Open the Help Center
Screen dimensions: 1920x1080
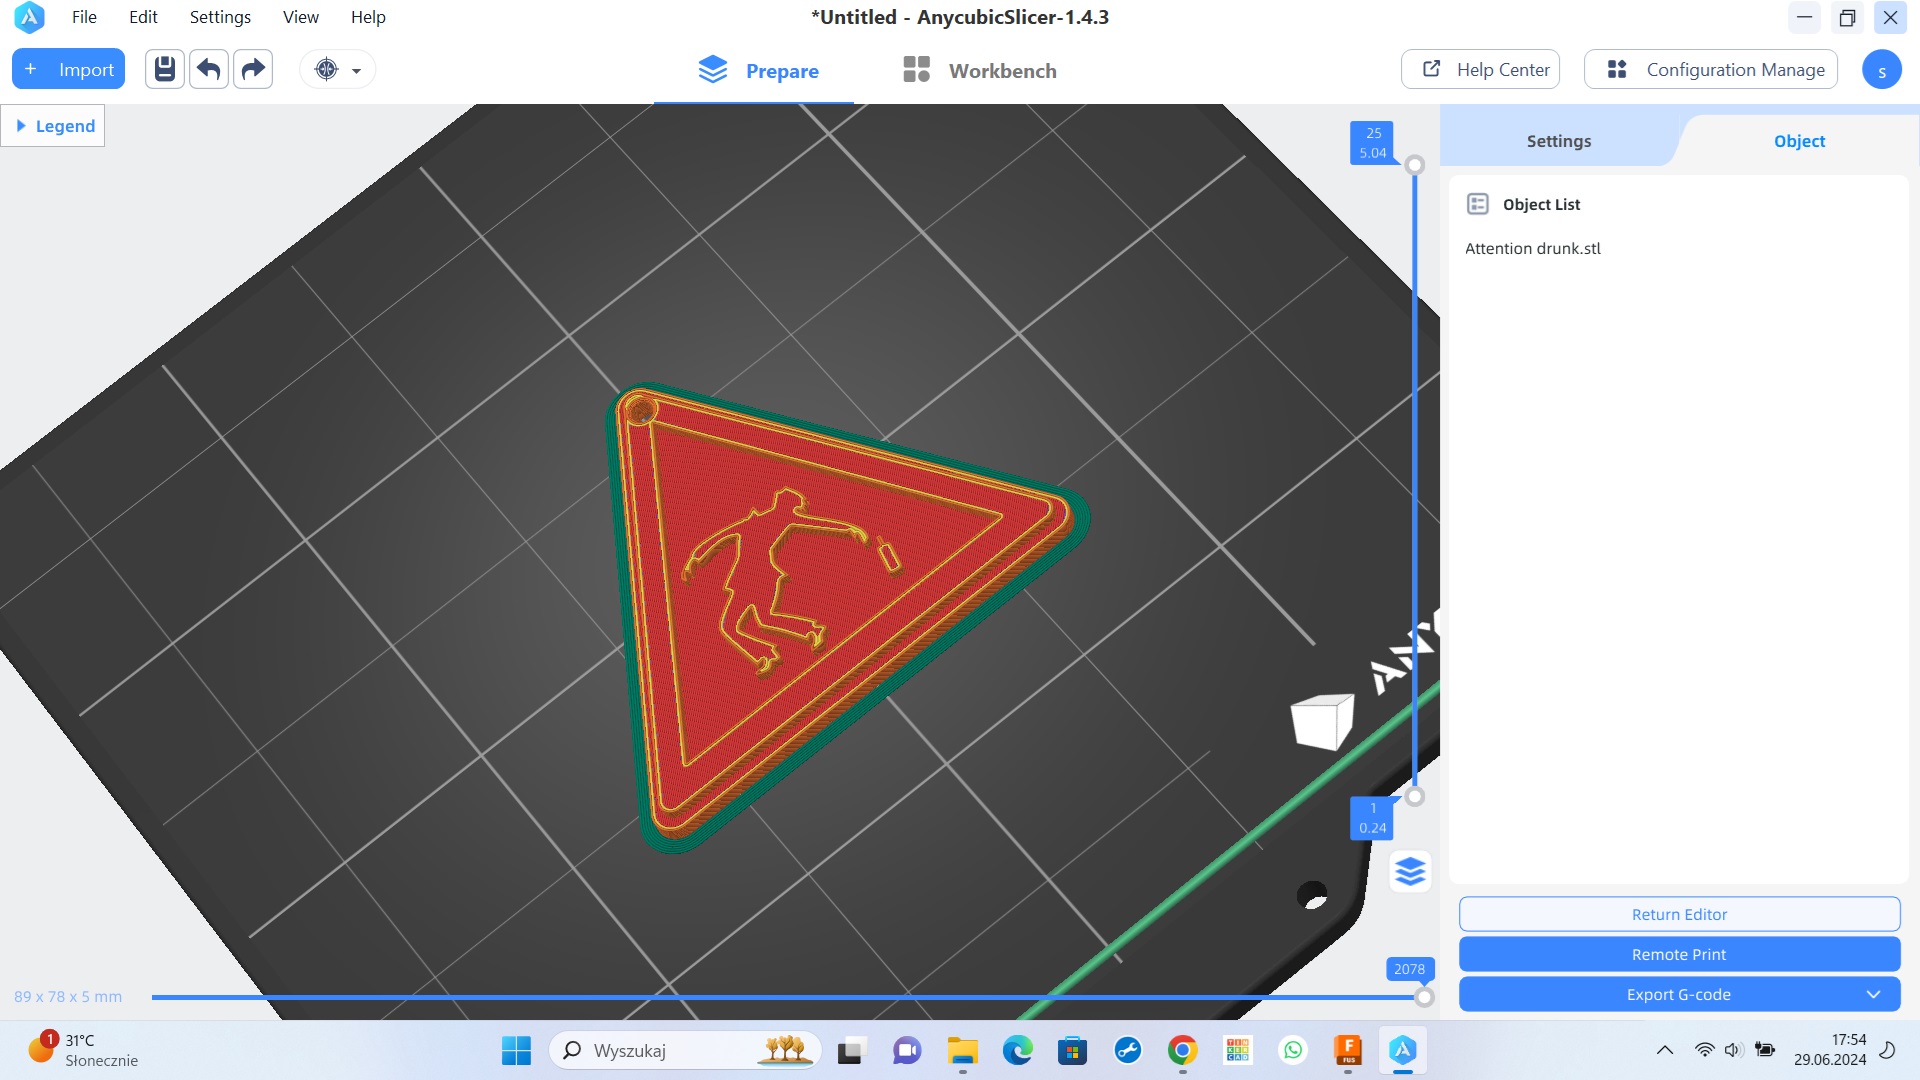[x=1480, y=69]
